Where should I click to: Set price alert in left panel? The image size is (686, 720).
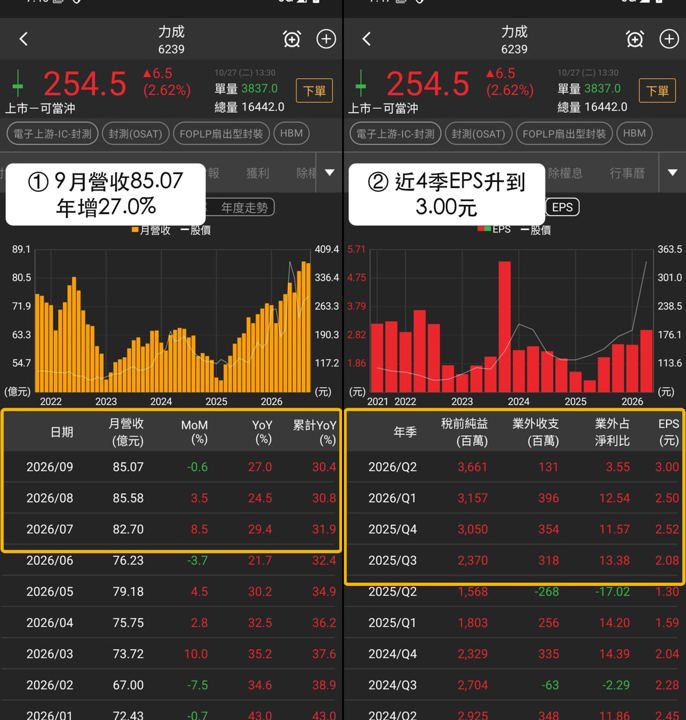292,39
